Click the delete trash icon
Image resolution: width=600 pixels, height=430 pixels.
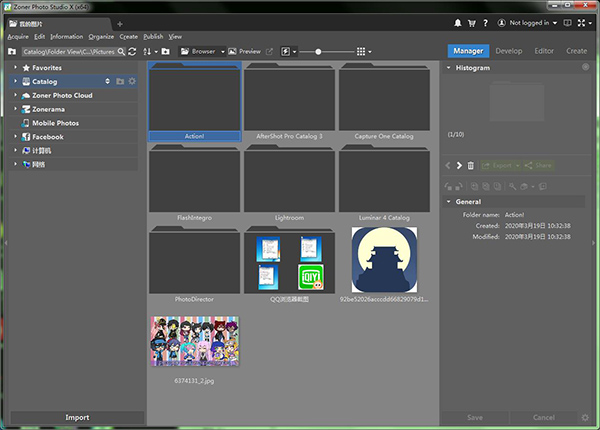tap(471, 166)
